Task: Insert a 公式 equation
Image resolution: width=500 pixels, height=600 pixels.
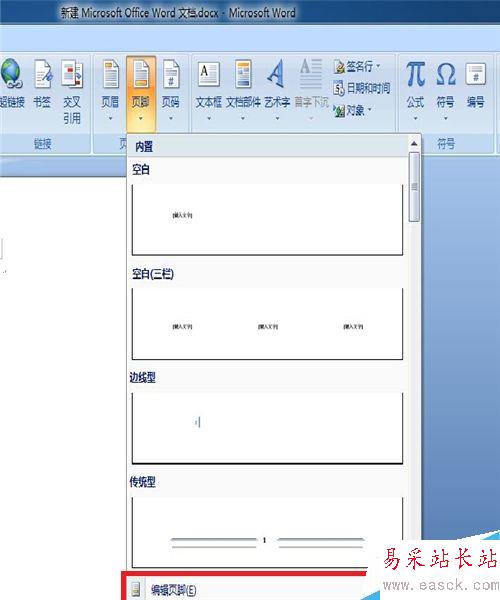Action: click(x=415, y=91)
